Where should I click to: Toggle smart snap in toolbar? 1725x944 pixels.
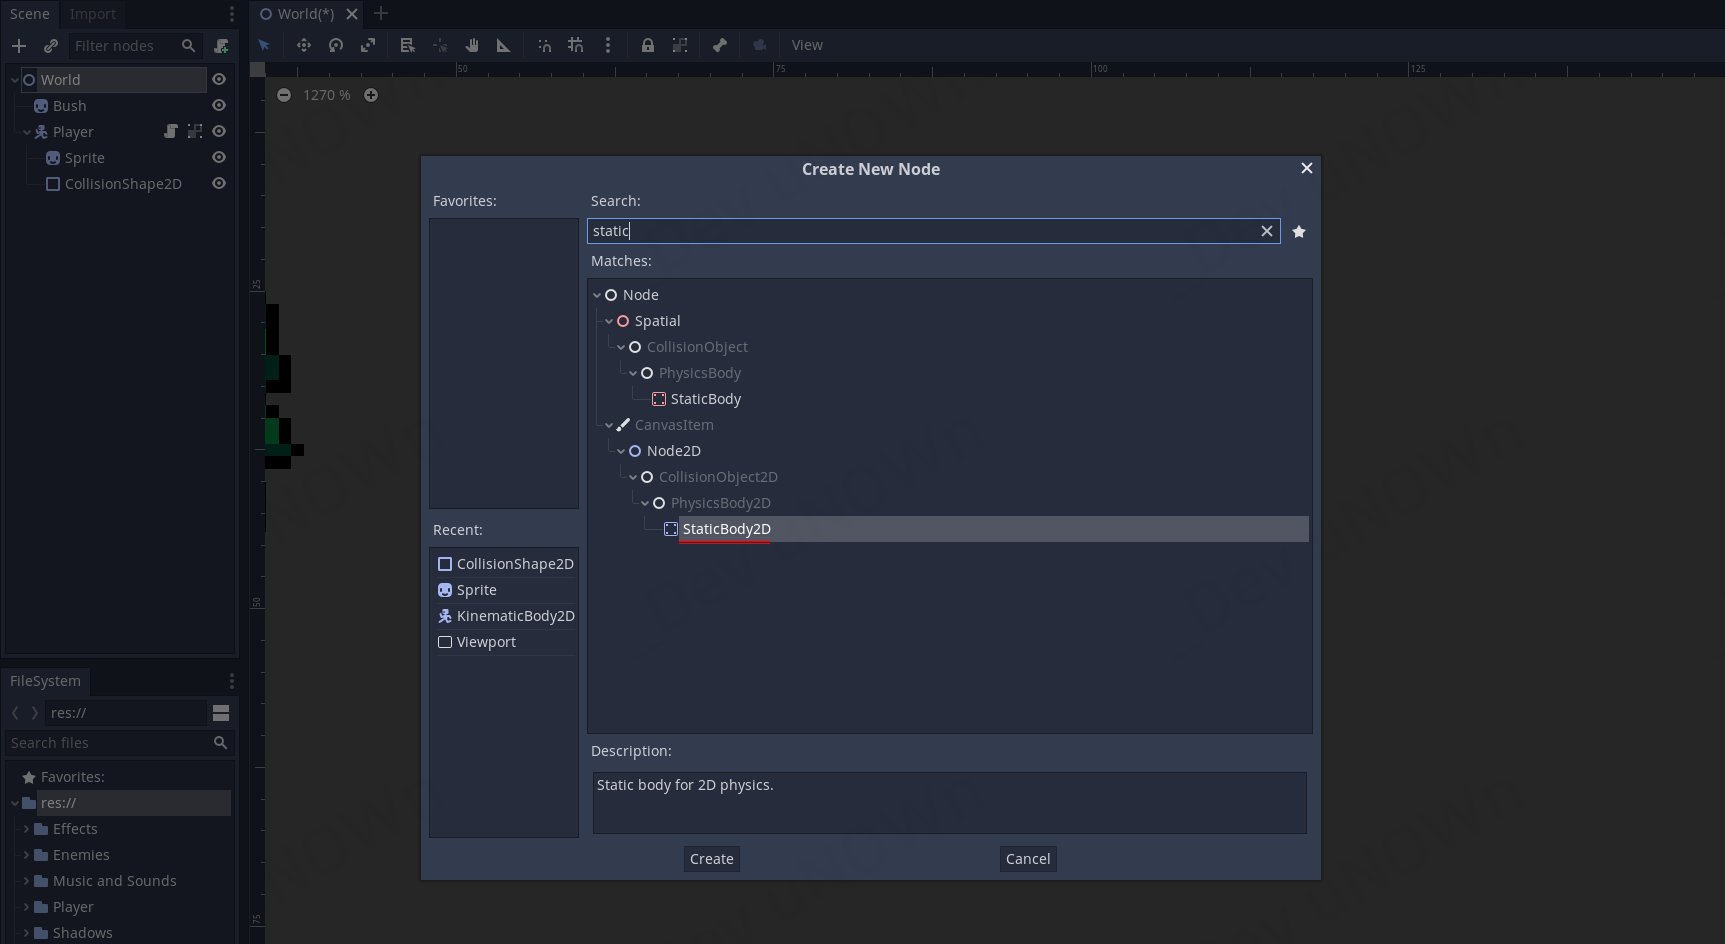[544, 45]
